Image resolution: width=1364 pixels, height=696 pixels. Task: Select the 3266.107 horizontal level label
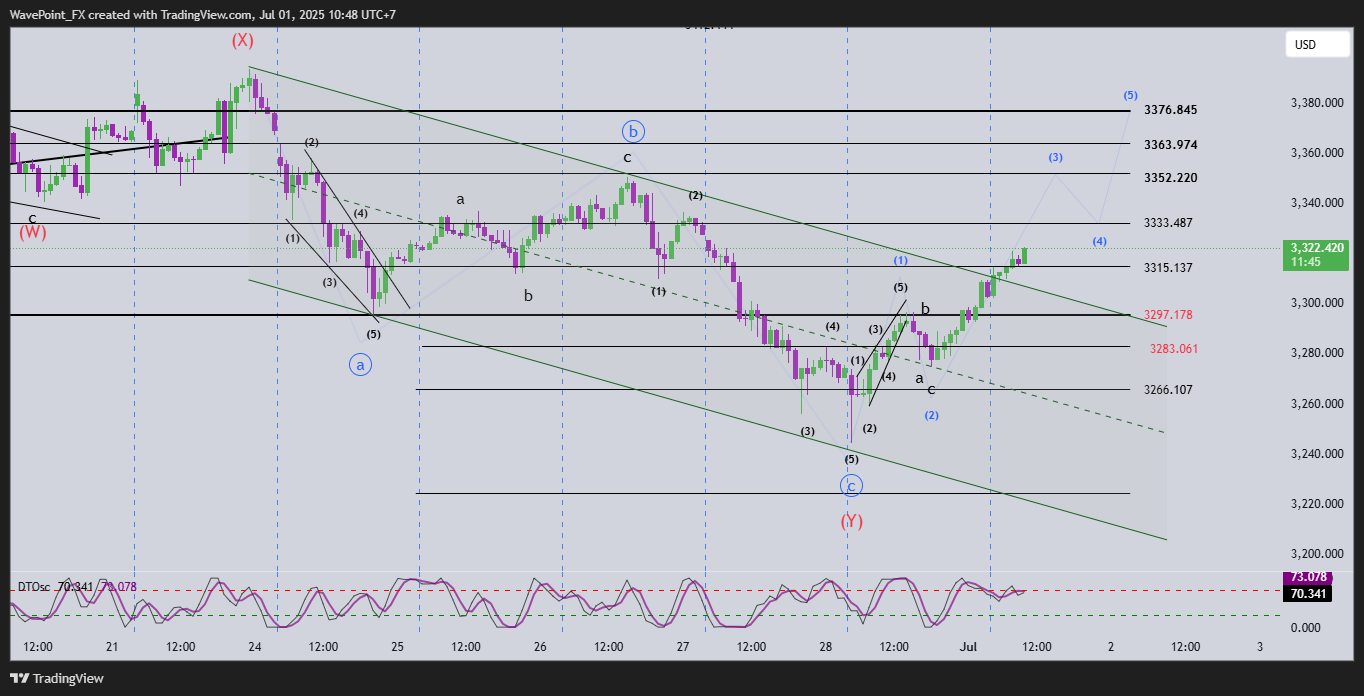click(x=1168, y=390)
